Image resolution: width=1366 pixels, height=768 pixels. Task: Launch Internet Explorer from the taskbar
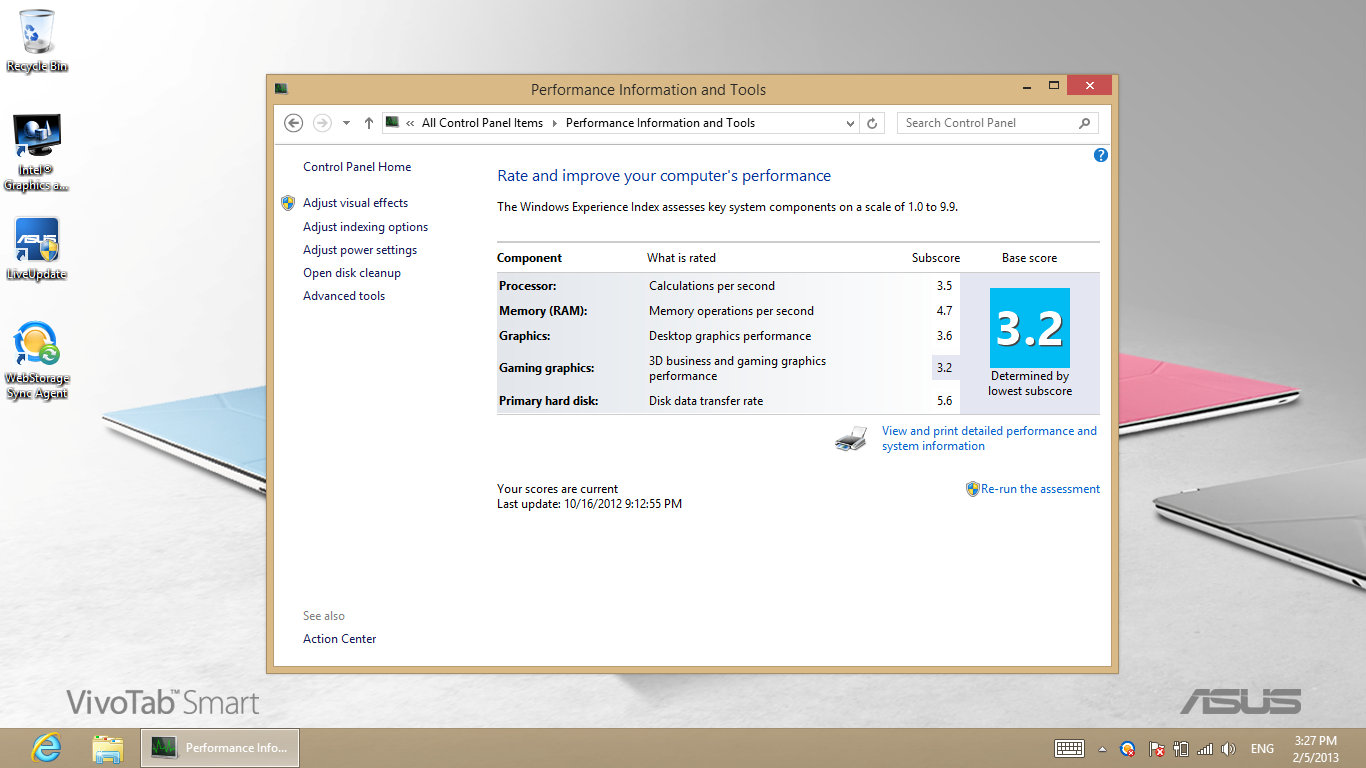46,748
